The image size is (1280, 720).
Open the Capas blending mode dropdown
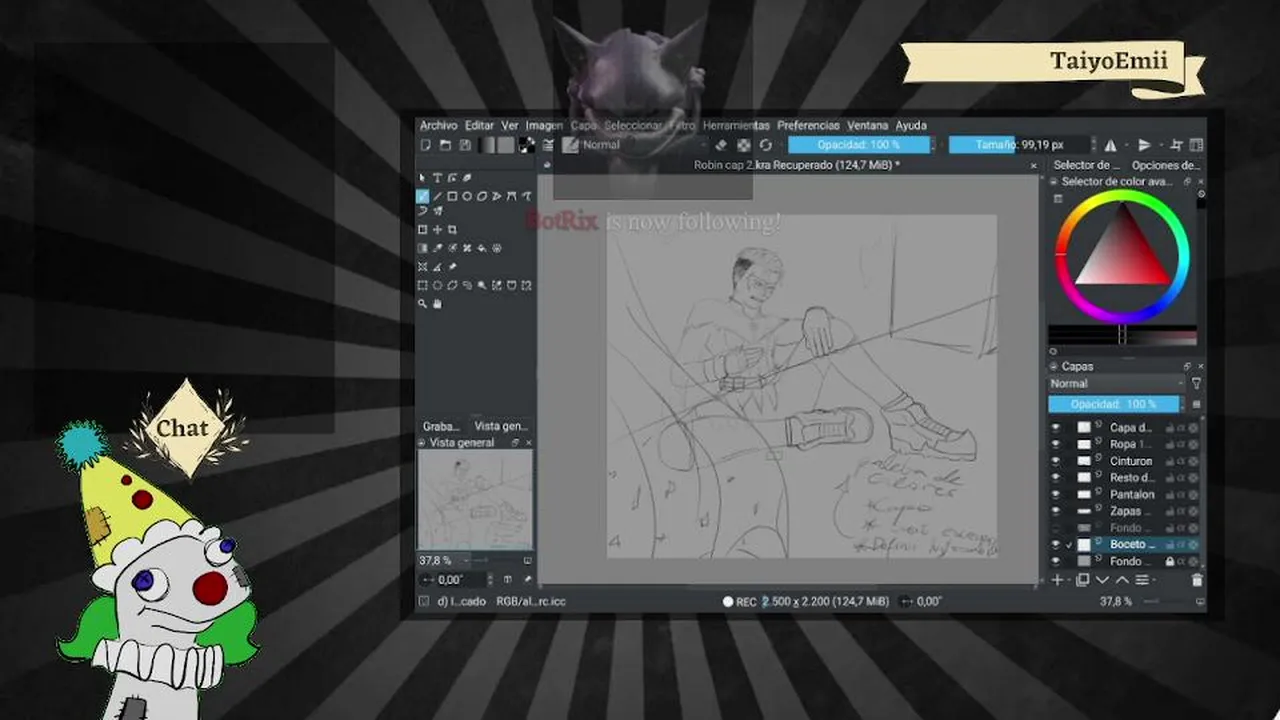(1115, 383)
